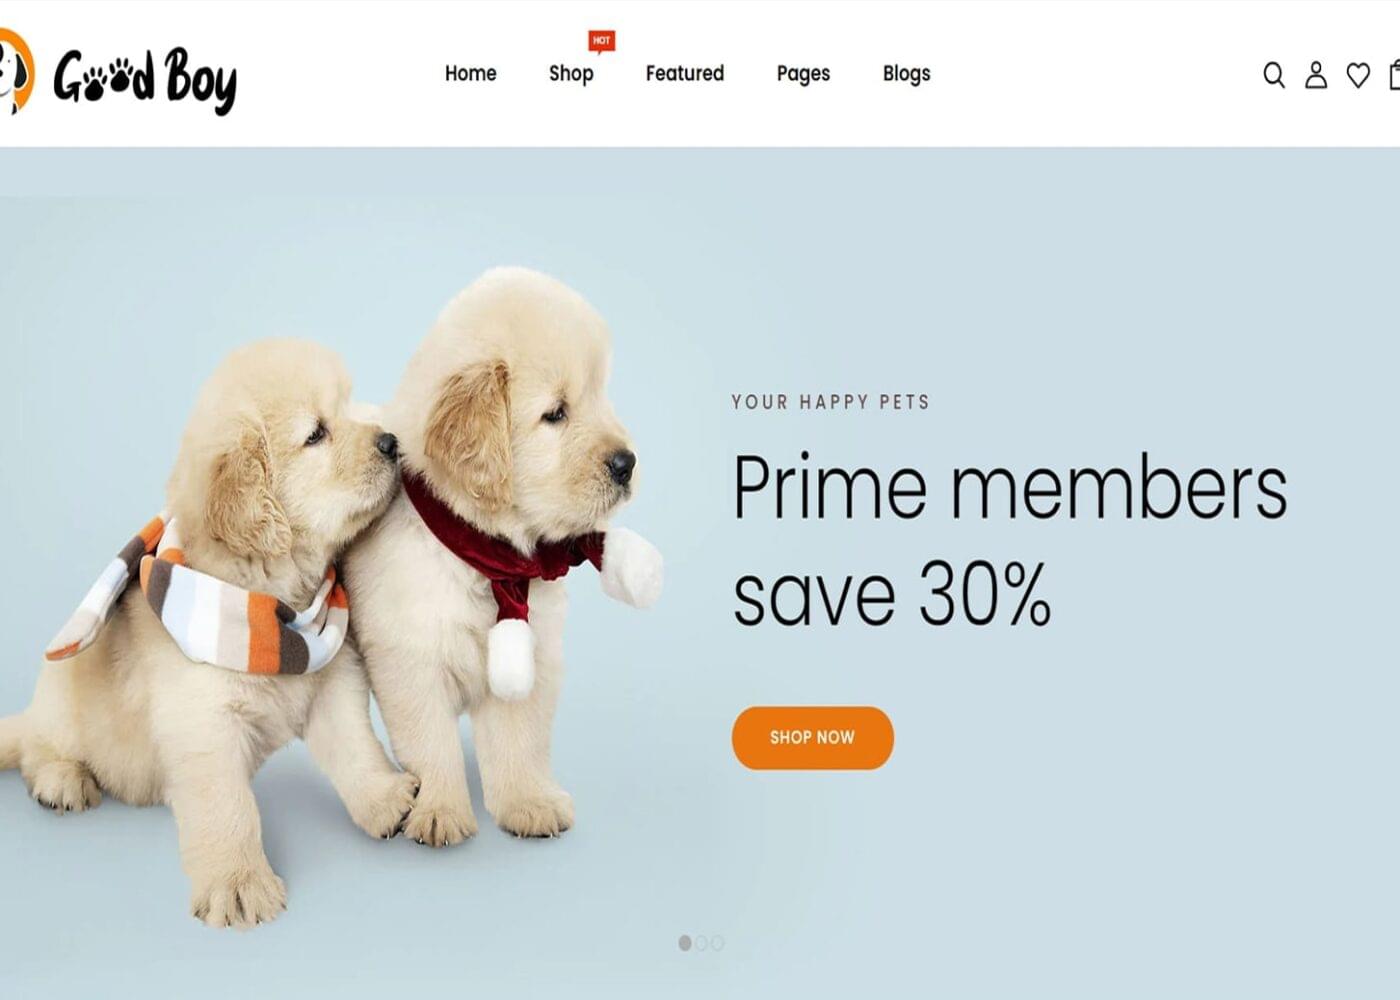This screenshot has width=1400, height=1000.
Task: Click the puppy wearing the striped scarf
Action: (x=200, y=620)
